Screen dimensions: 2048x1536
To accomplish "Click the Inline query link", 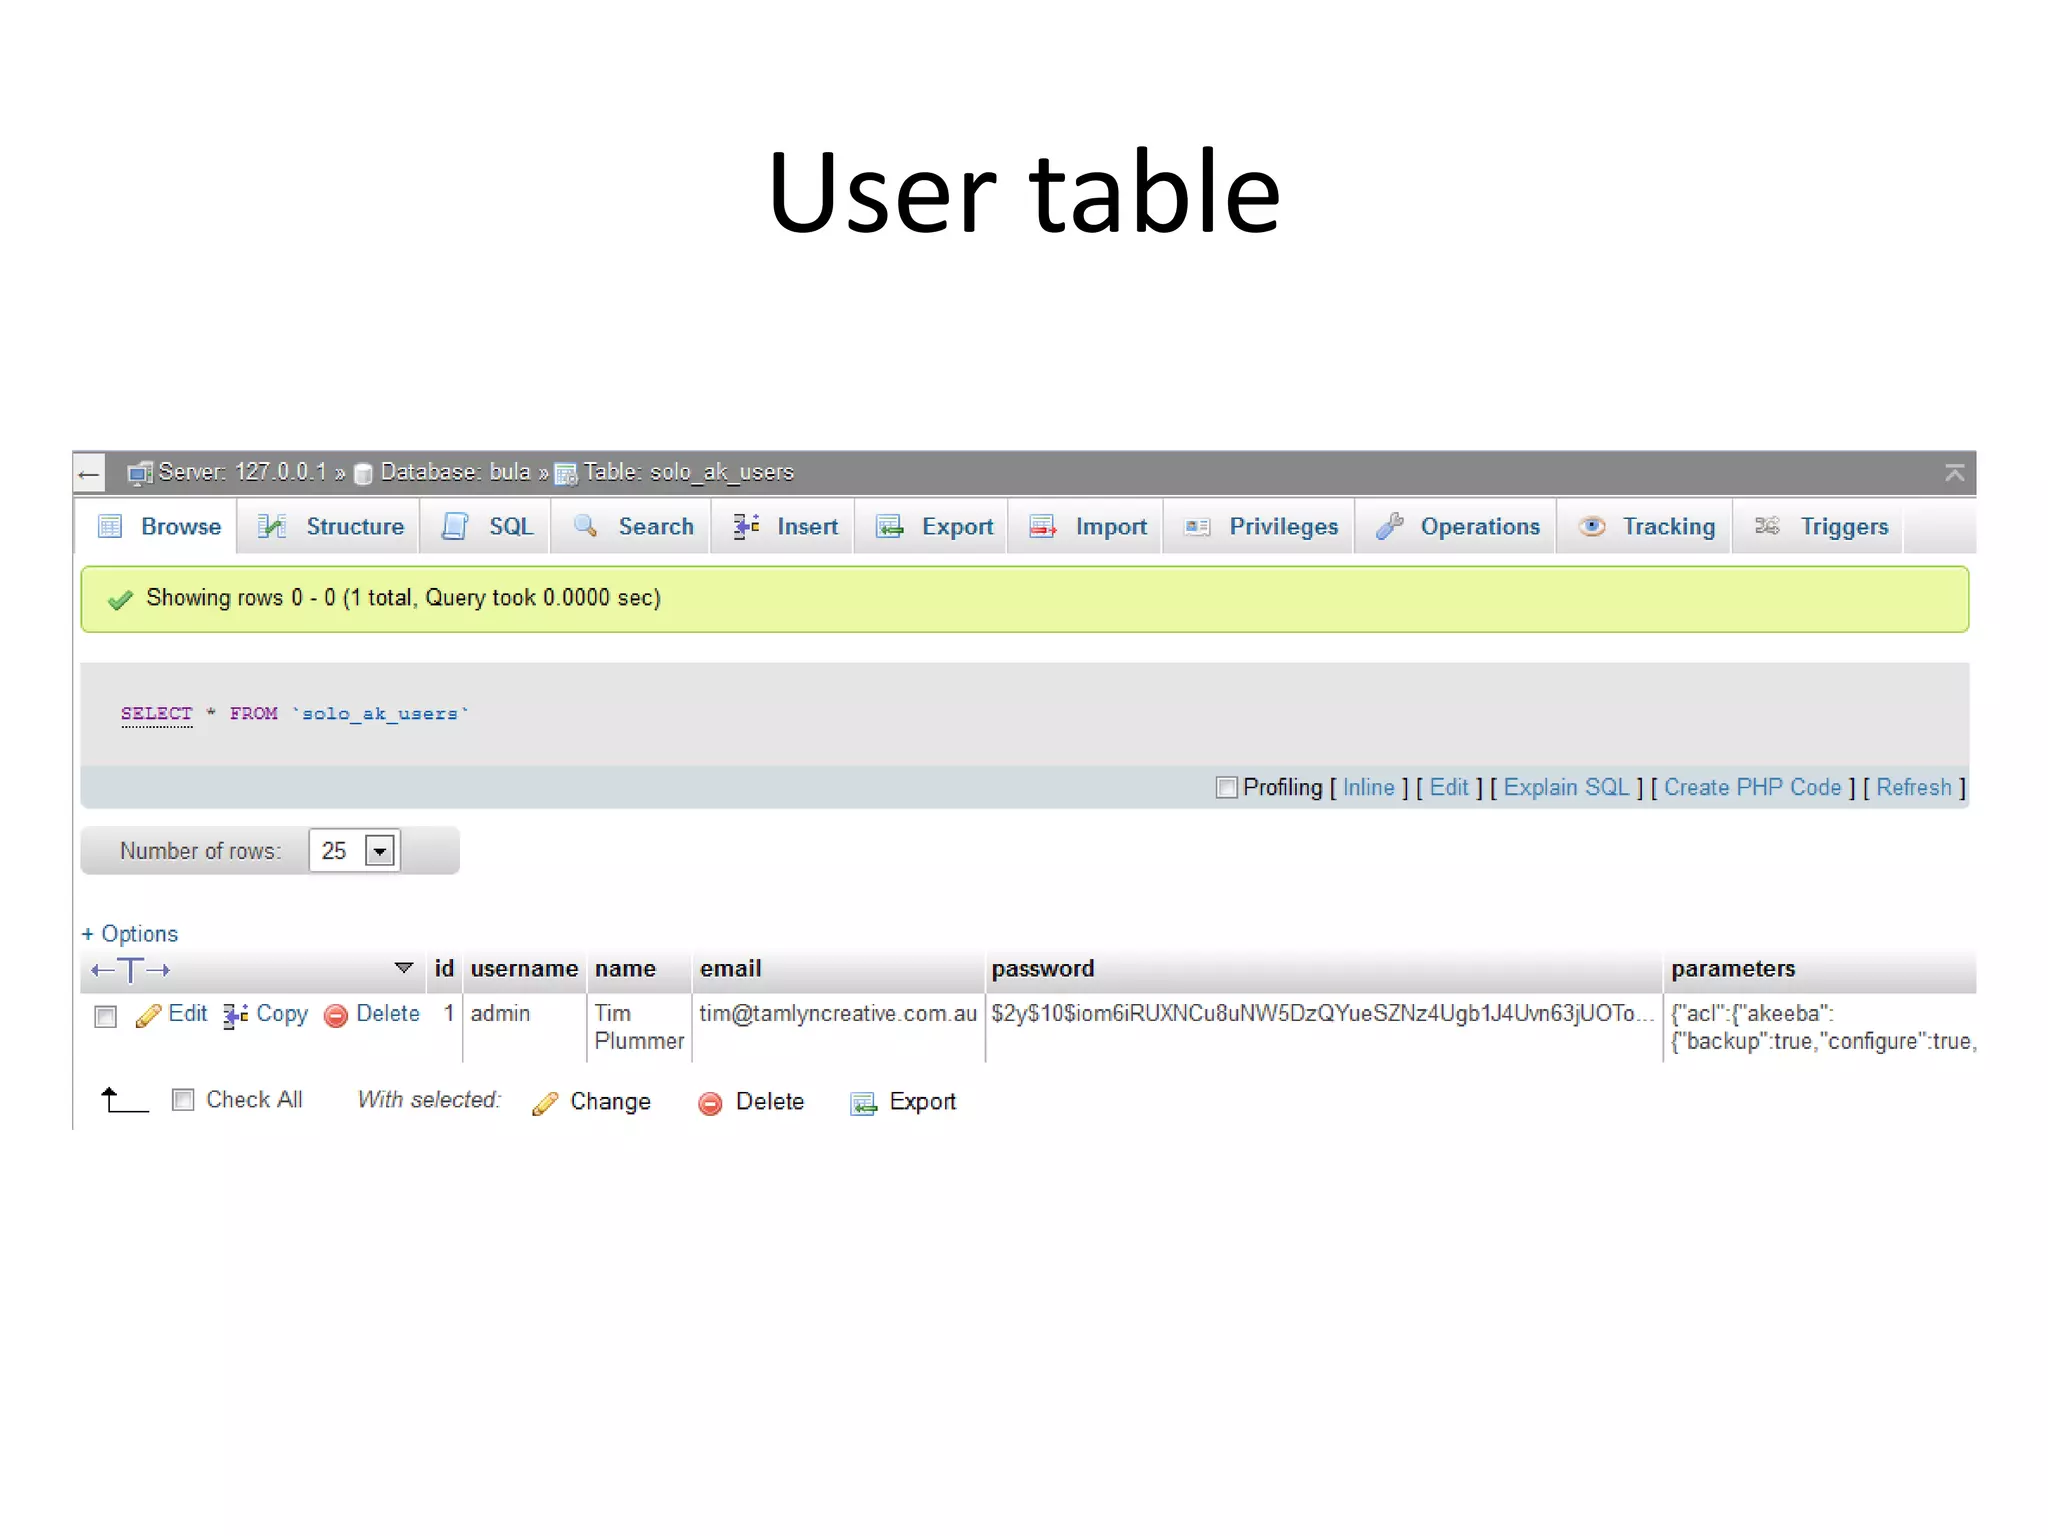I will coord(1368,788).
